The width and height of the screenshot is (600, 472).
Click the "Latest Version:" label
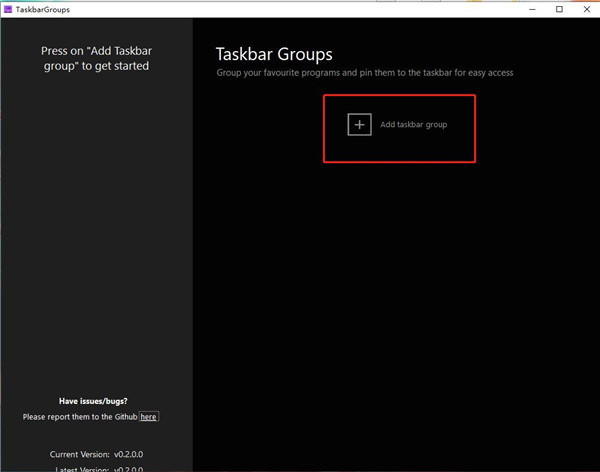tap(78, 468)
